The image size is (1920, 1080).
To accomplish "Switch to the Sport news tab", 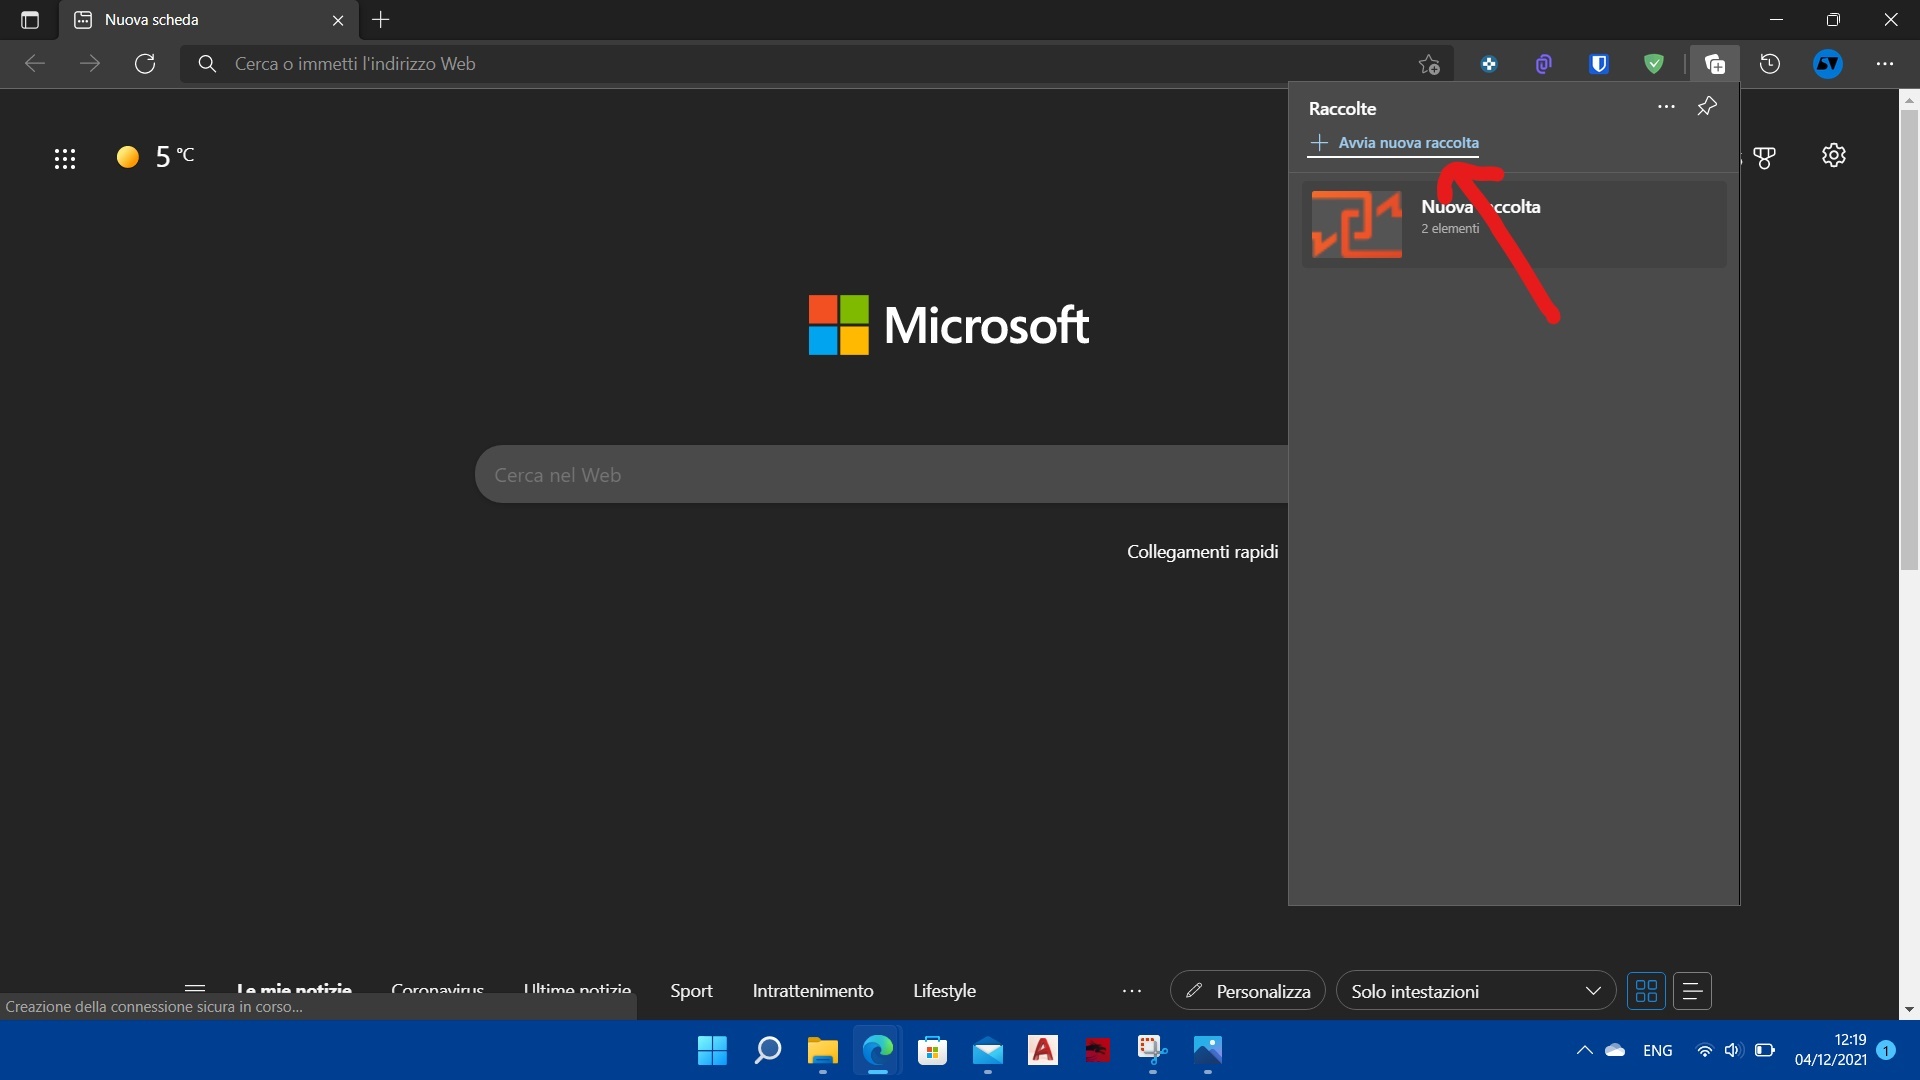I will [x=691, y=991].
